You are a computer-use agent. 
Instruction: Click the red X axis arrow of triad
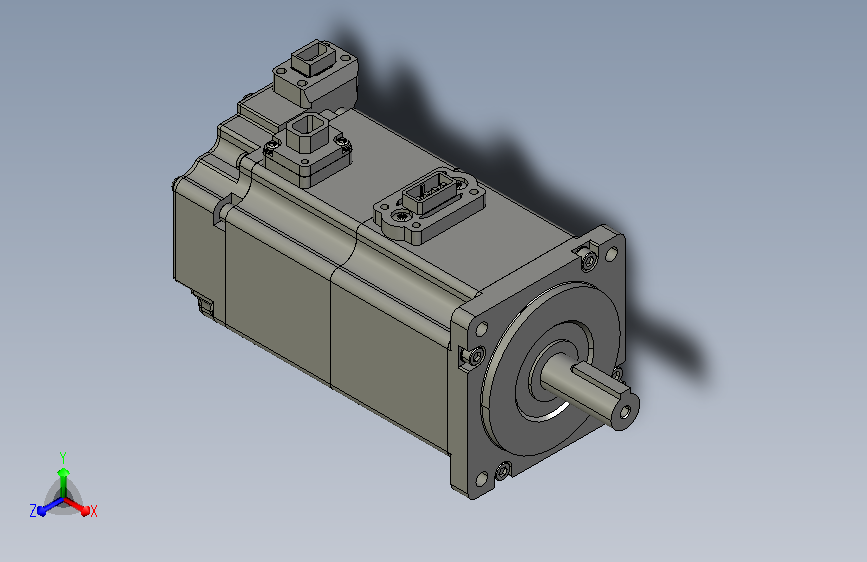click(77, 506)
